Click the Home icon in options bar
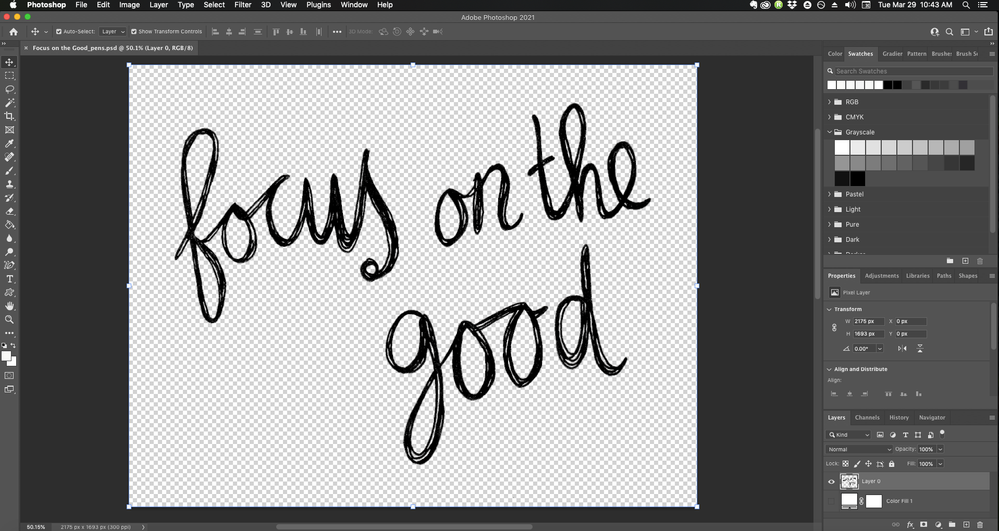 click(x=13, y=31)
